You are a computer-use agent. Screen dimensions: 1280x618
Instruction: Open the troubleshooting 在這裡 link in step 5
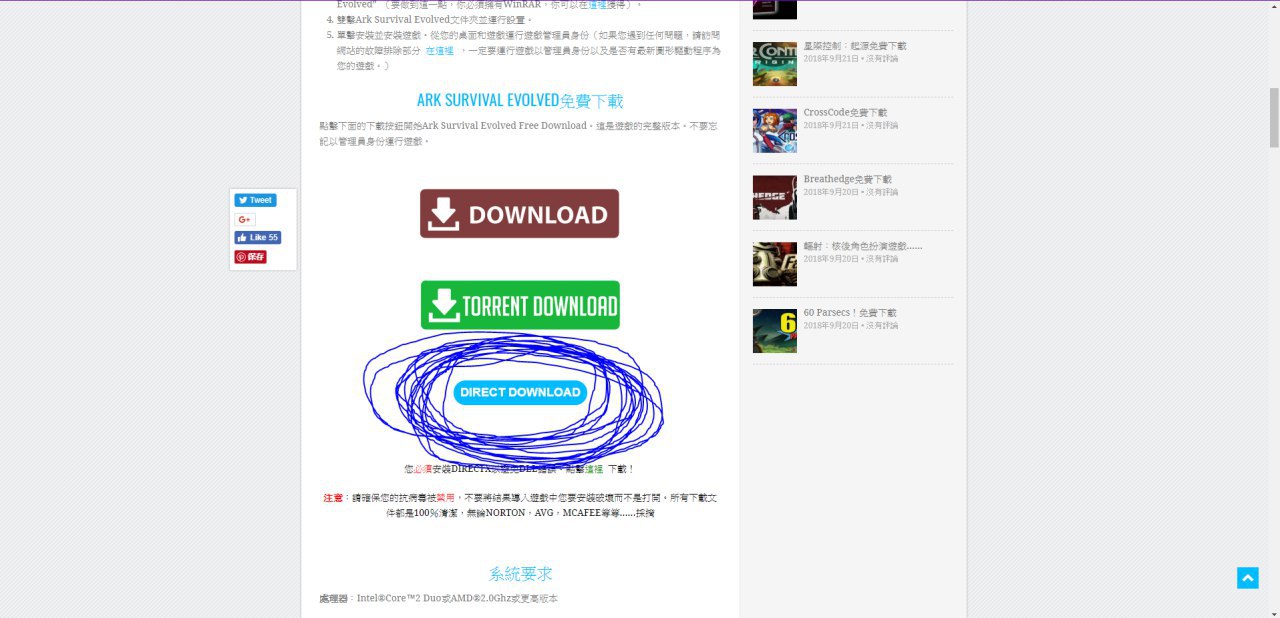[x=439, y=50]
